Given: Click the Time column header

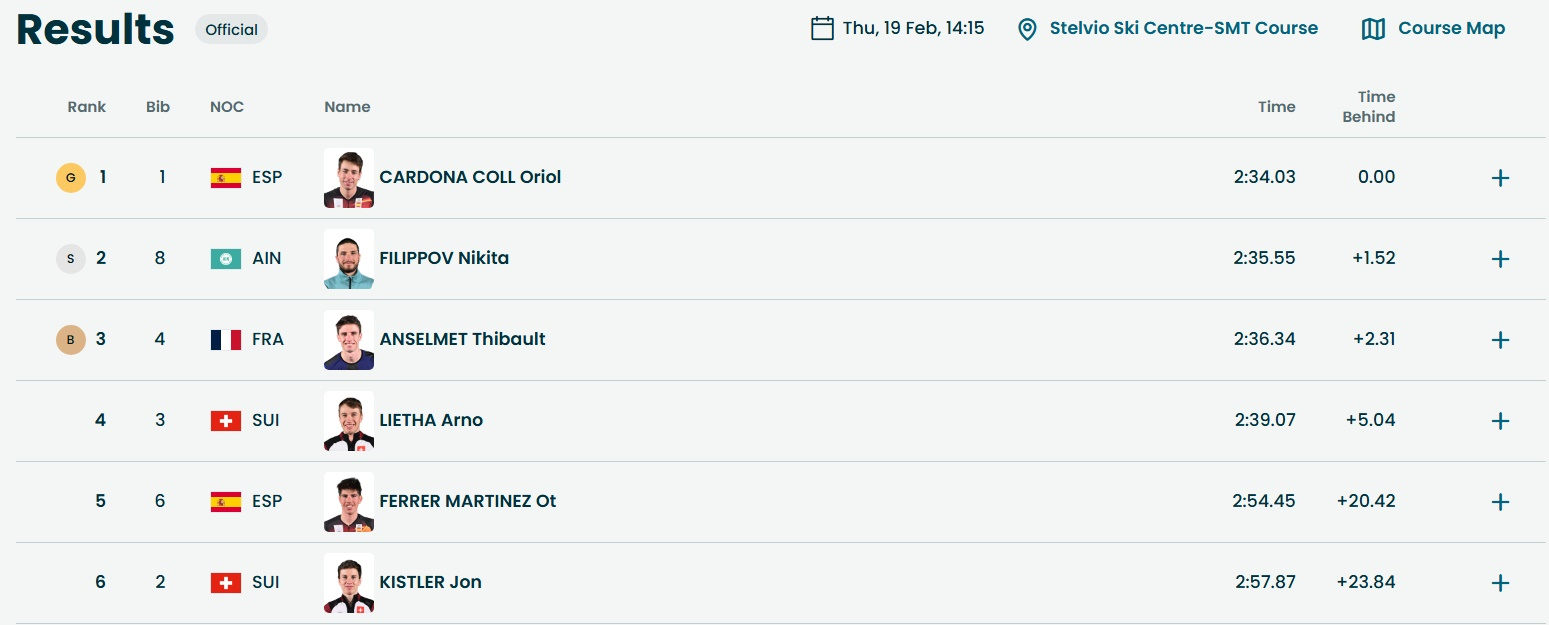Looking at the screenshot, I should pos(1276,107).
